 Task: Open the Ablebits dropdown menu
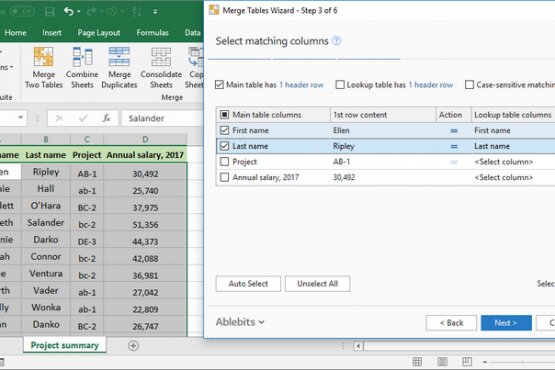240,322
